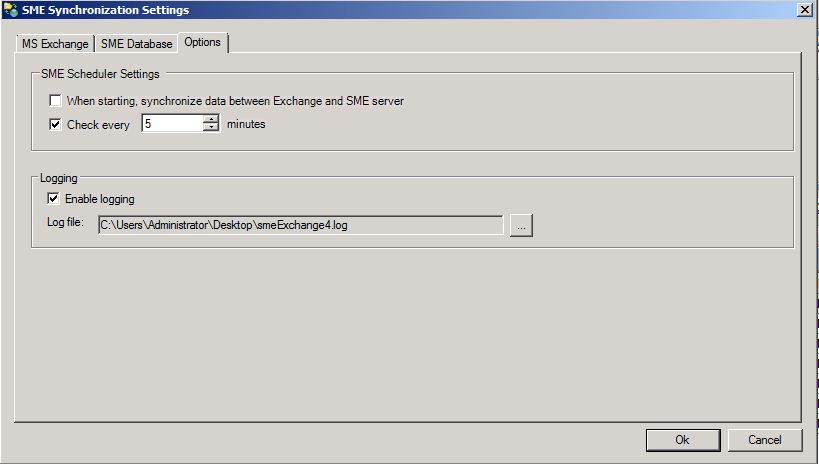This screenshot has height=464, width=819.
Task: Close the SME Synchronization Settings window
Action: pyautogui.click(x=805, y=9)
